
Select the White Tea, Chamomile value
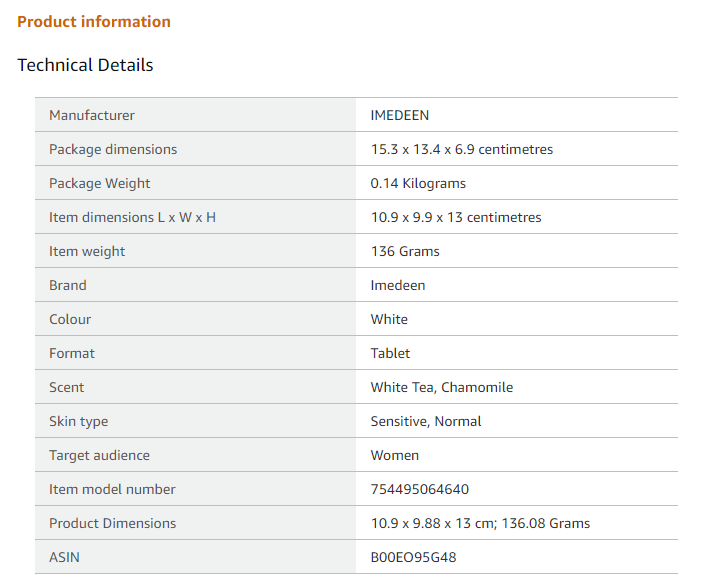point(442,388)
